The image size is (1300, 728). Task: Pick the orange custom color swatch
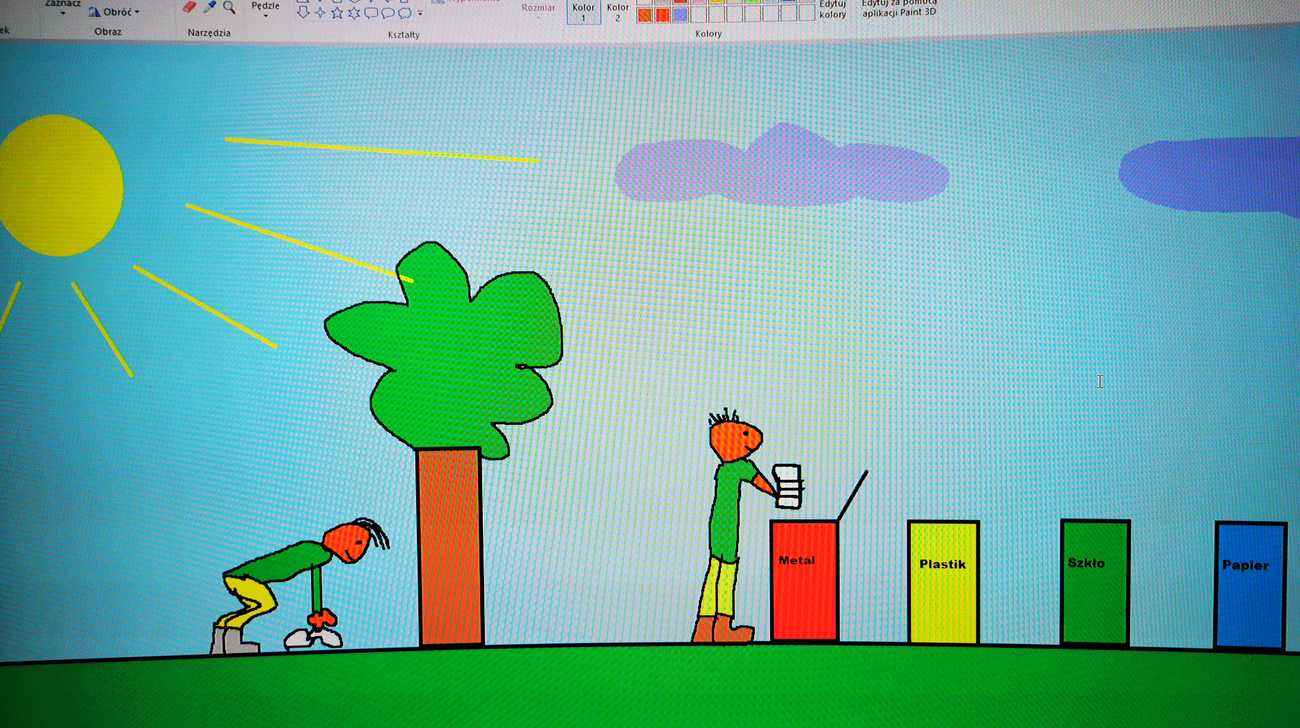(x=645, y=14)
